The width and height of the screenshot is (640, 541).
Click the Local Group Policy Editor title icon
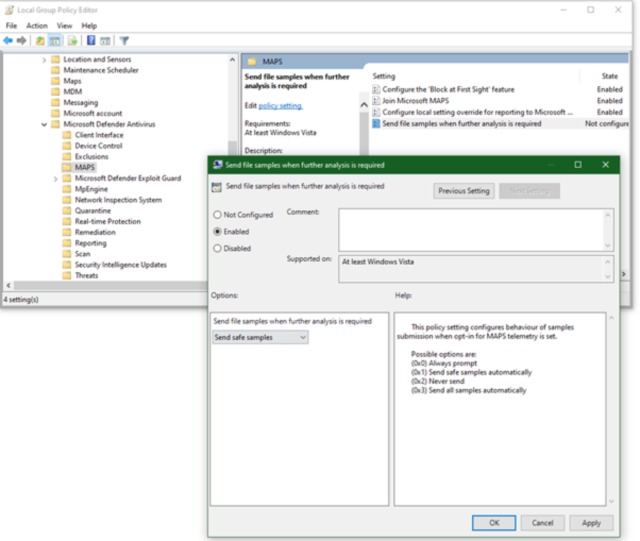(x=9, y=10)
